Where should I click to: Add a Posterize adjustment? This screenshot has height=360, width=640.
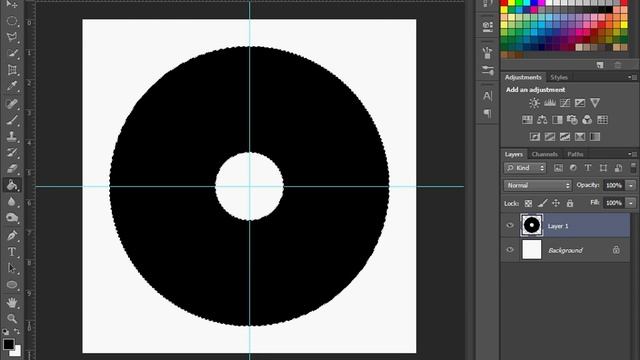[550, 137]
